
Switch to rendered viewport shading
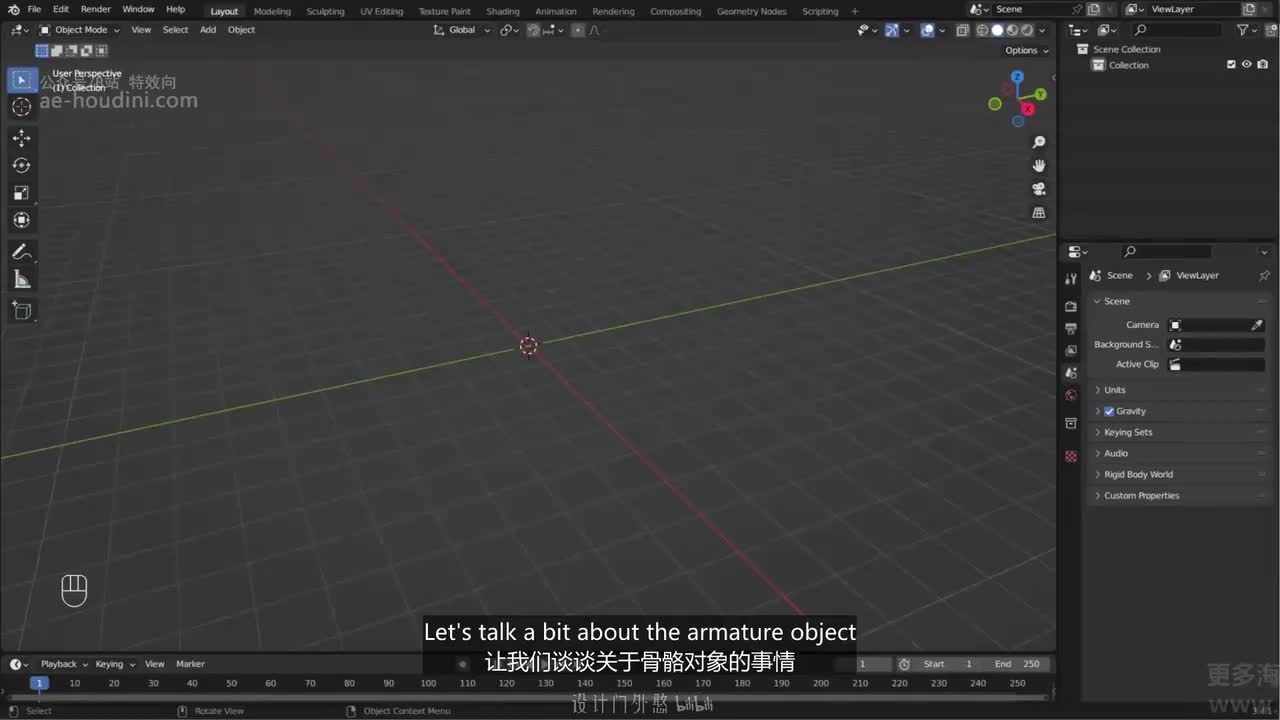1027,30
